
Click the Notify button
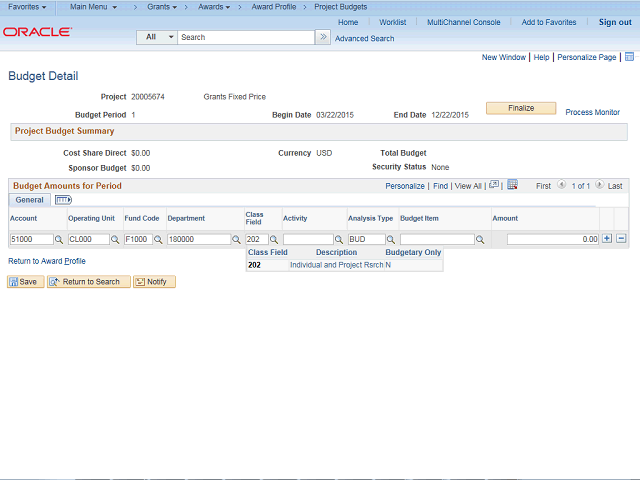tap(154, 282)
